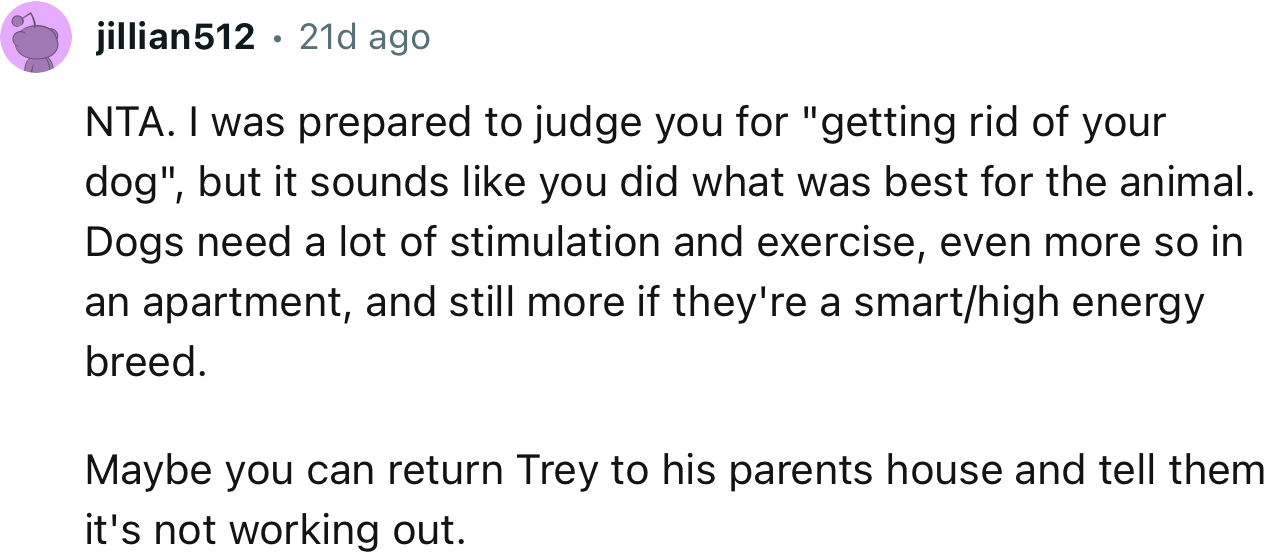The height and width of the screenshot is (553, 1271).
Task: Click the jillian512 user avatar icon
Action: point(38,38)
